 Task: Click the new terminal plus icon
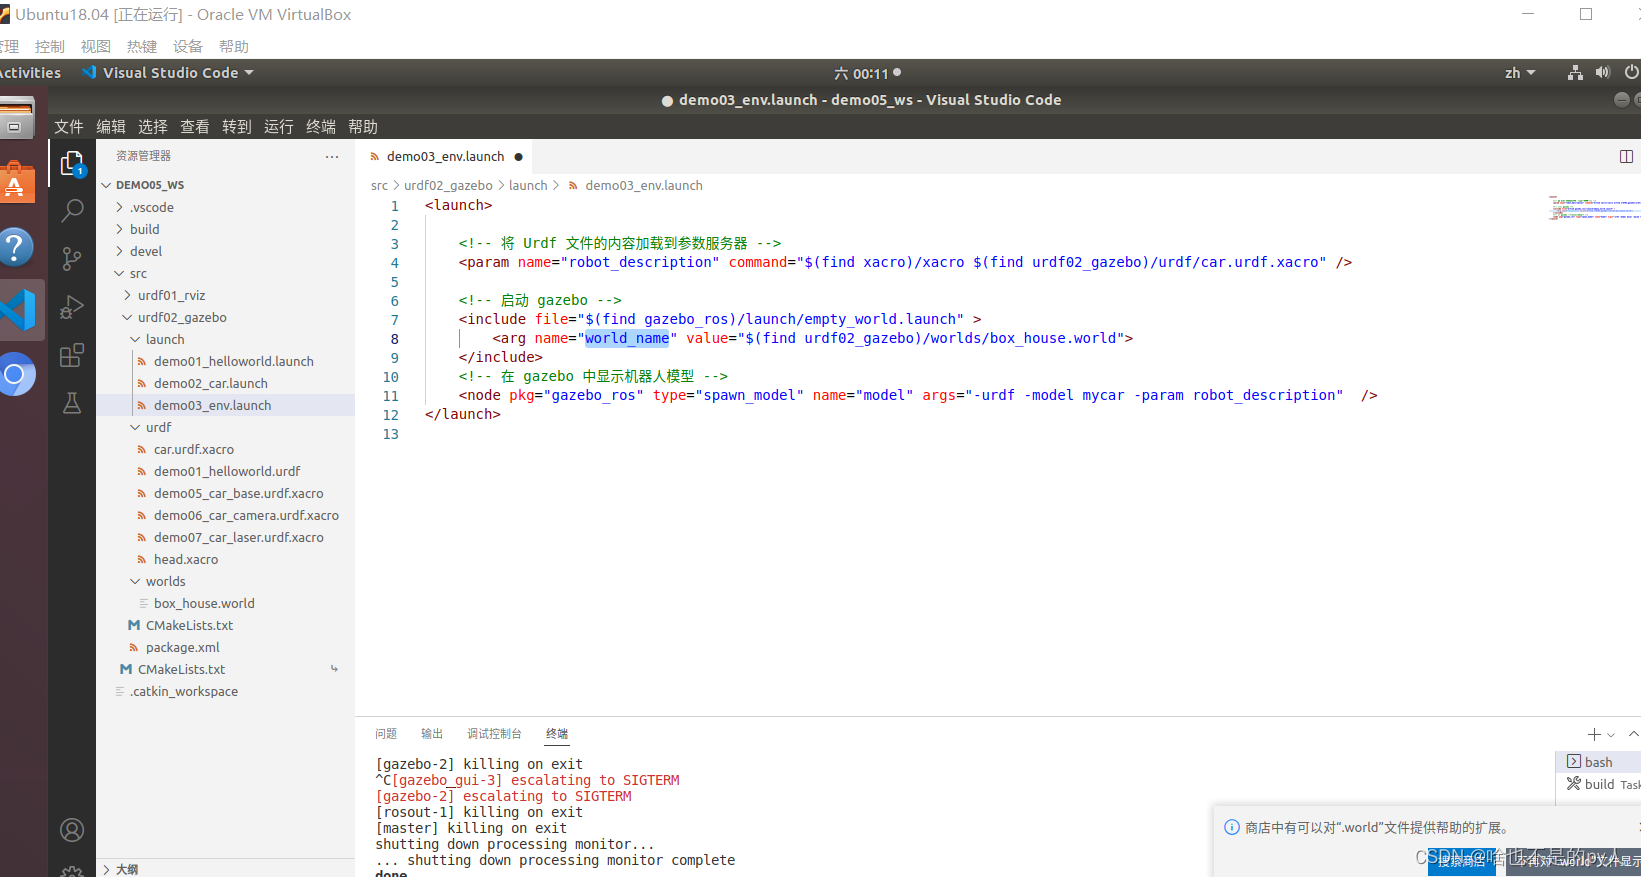point(1594,734)
